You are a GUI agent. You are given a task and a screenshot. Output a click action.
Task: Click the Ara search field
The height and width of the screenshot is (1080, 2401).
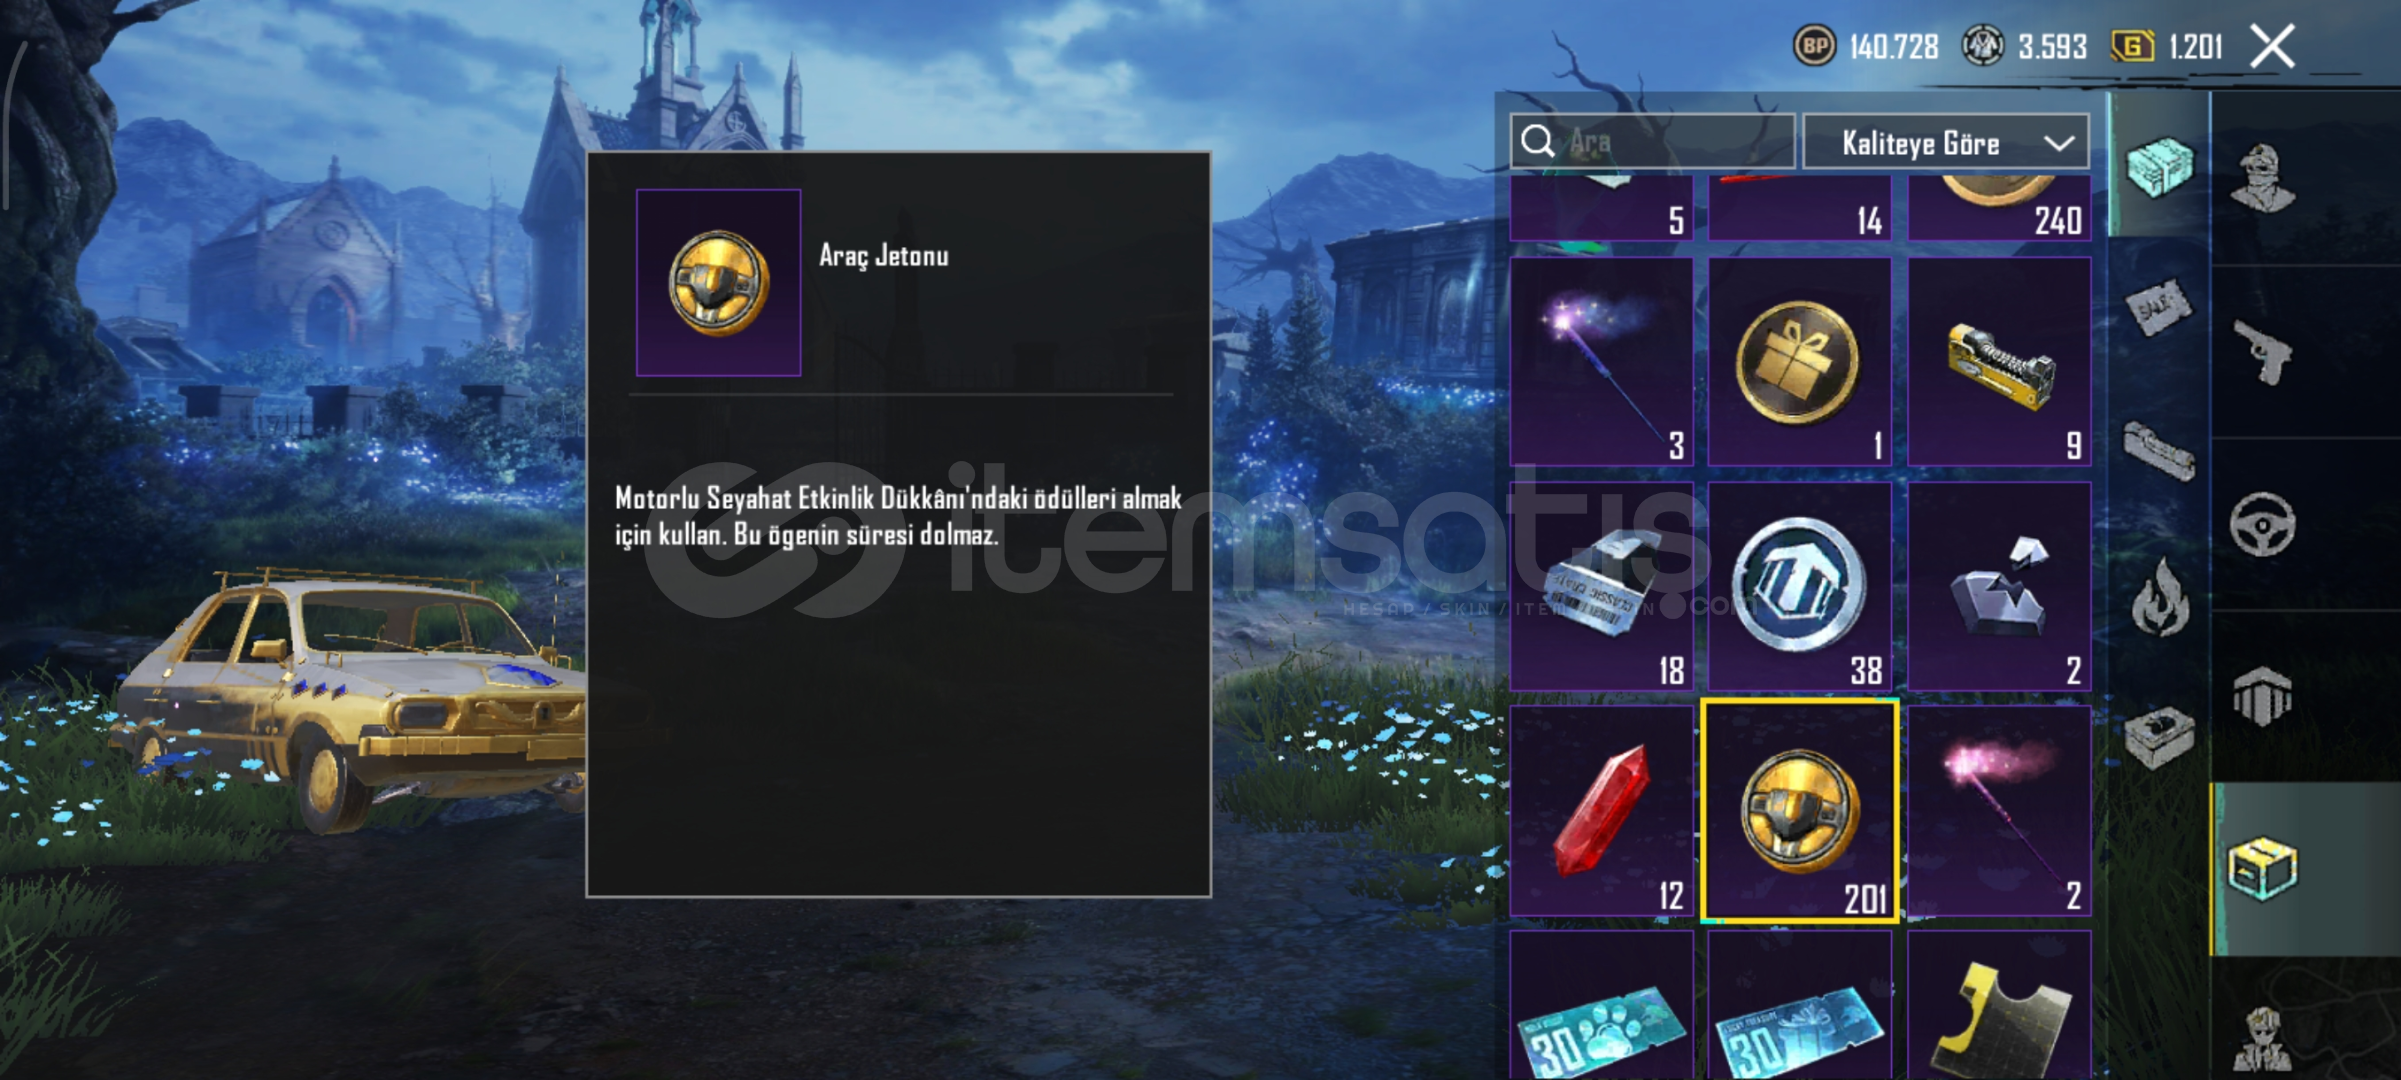pyautogui.click(x=1652, y=142)
